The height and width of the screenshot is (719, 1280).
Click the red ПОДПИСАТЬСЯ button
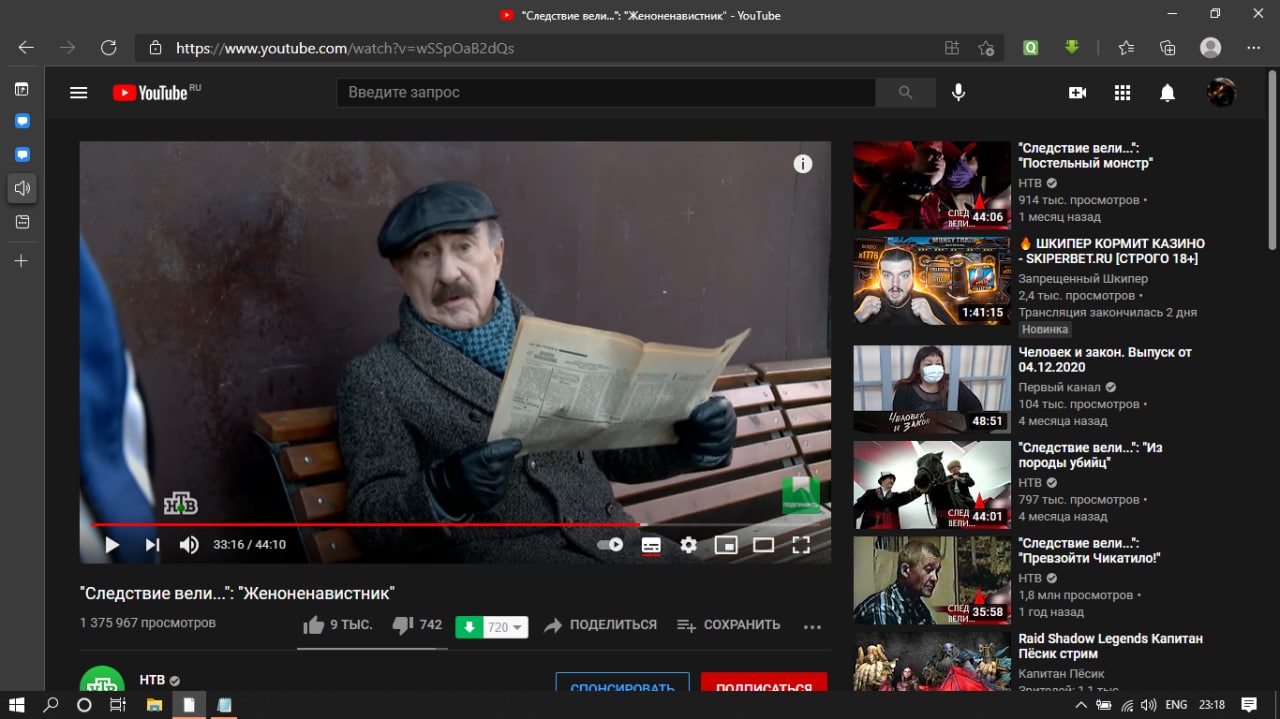(764, 683)
